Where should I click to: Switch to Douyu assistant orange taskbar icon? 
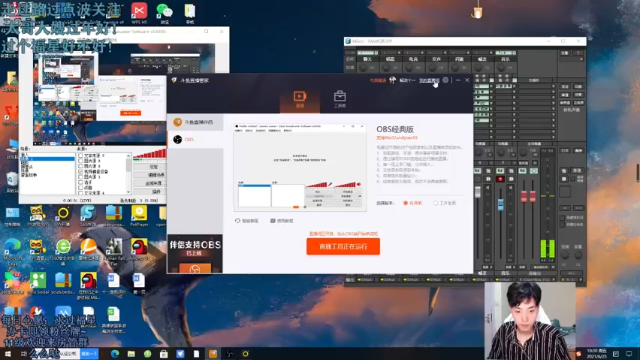click(x=213, y=354)
